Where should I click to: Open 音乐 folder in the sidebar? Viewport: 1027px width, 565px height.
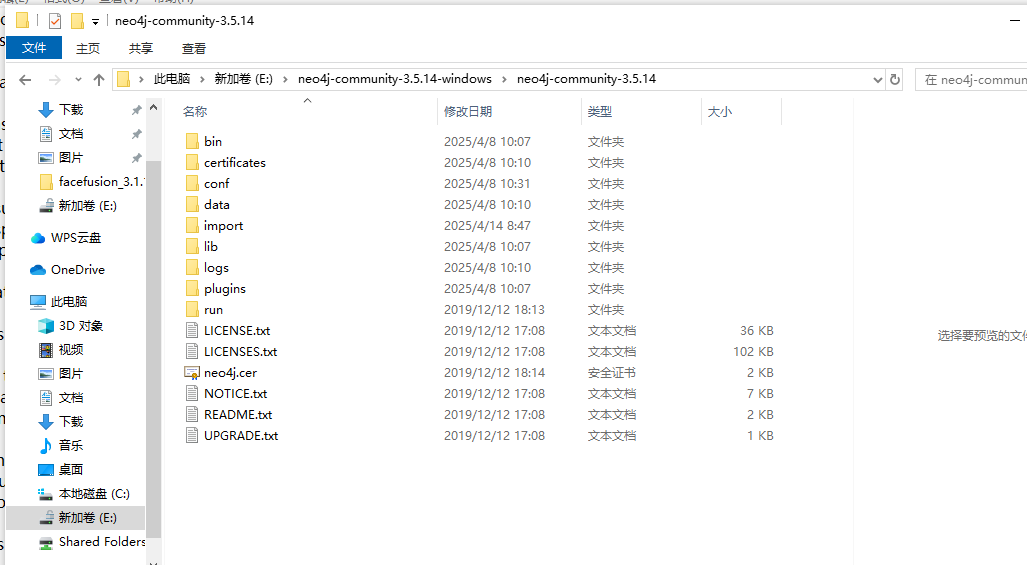[x=71, y=445]
